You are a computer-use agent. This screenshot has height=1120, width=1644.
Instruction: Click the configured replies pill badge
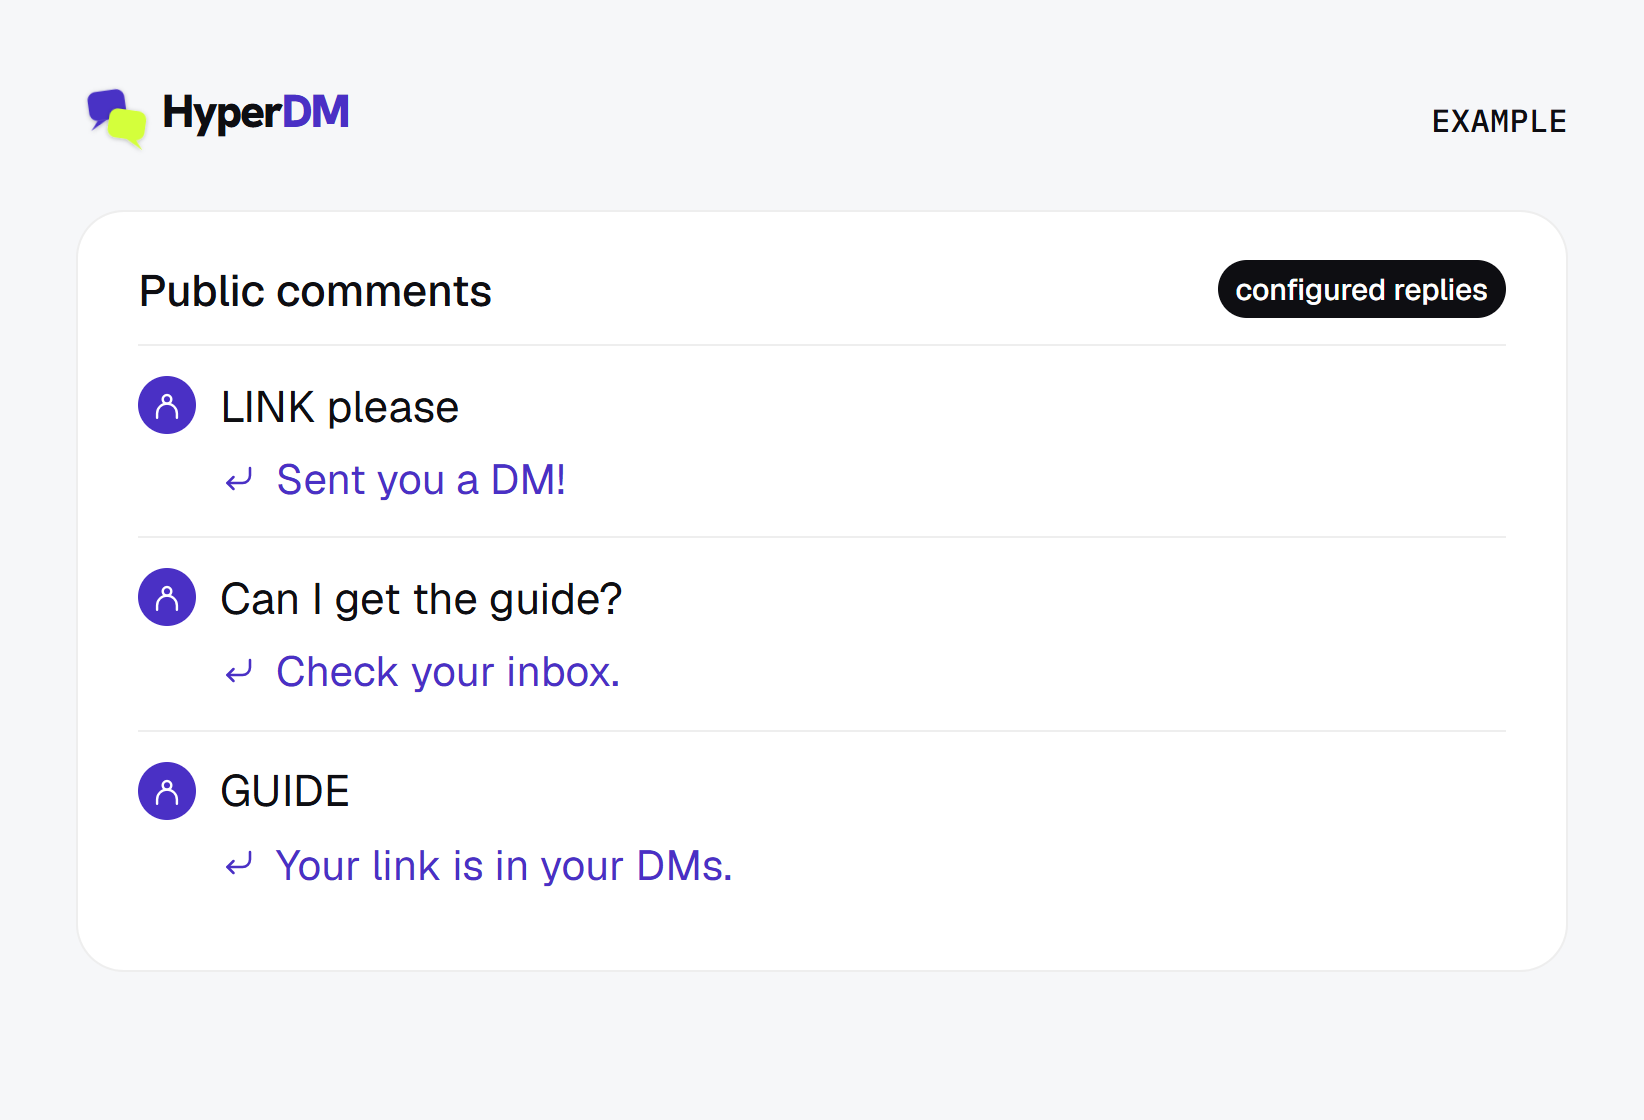pos(1361,289)
